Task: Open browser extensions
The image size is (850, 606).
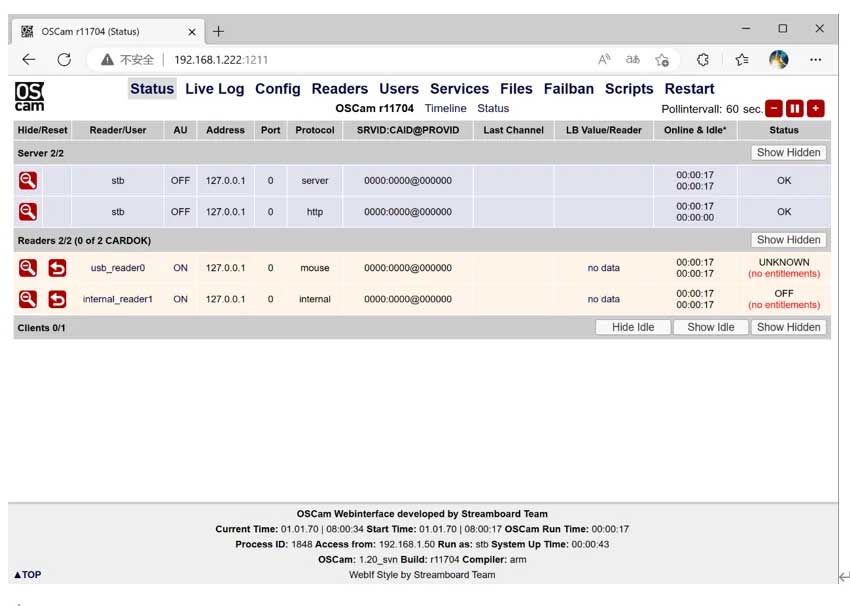Action: pos(703,60)
